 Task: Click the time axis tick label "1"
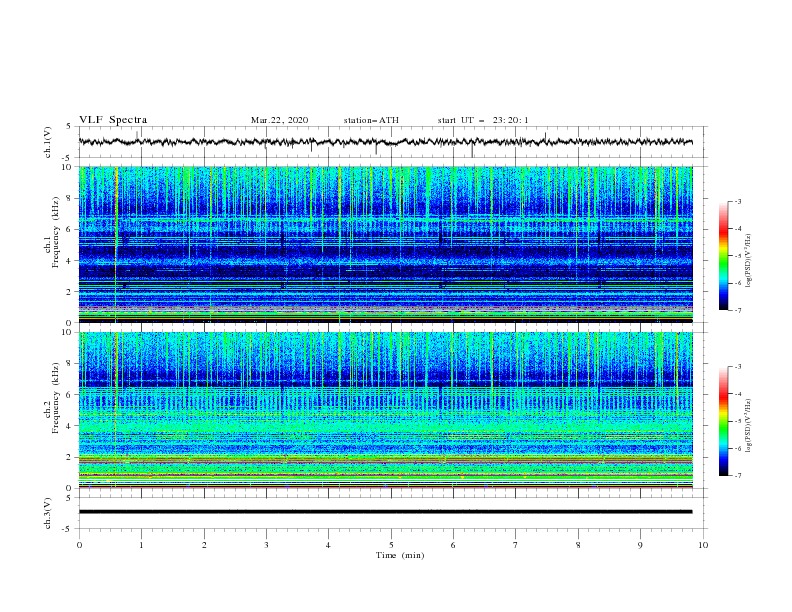tap(142, 545)
